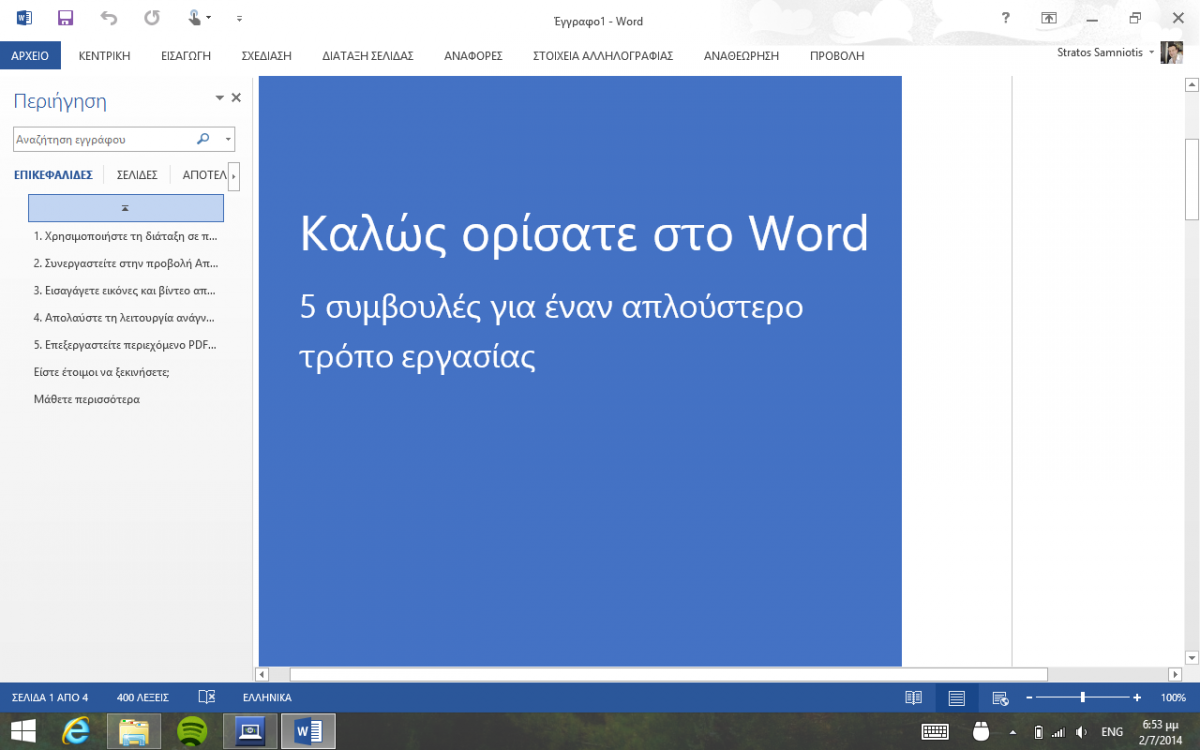
Task: Click the title Καλώς ορίσατε στο Word
Action: click(584, 233)
